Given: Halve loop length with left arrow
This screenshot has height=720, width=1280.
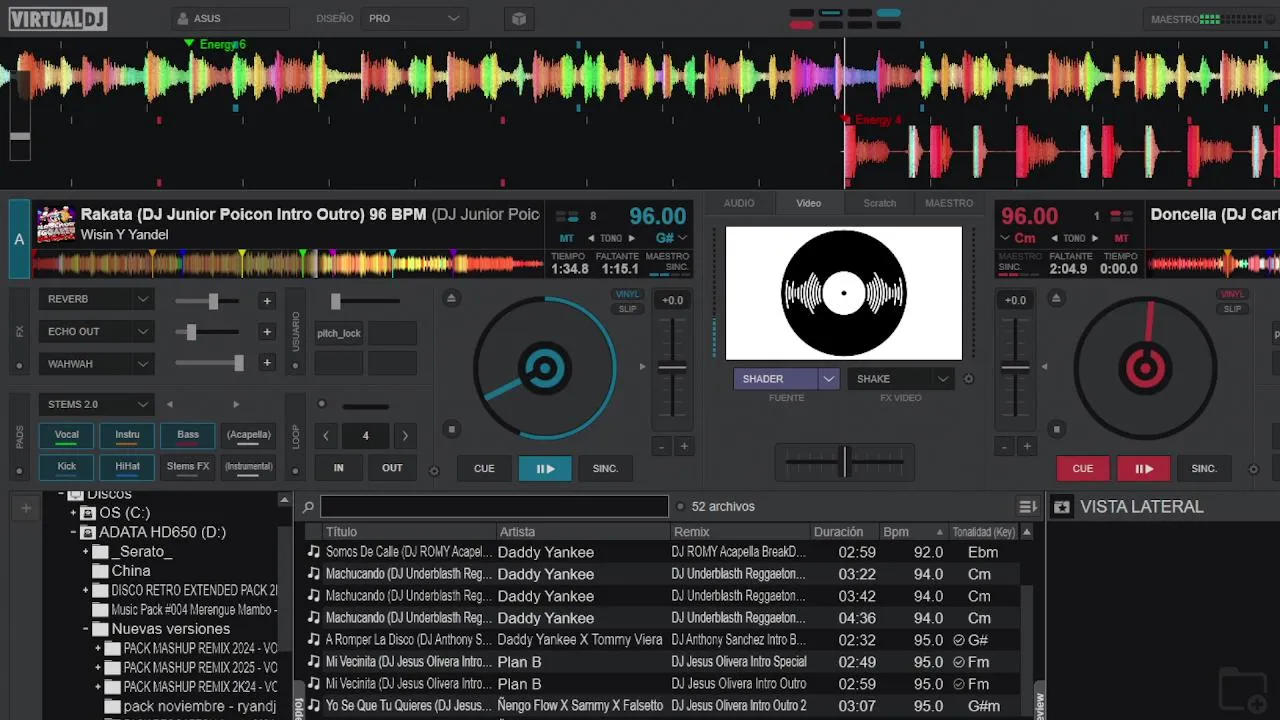Looking at the screenshot, I should tap(326, 435).
